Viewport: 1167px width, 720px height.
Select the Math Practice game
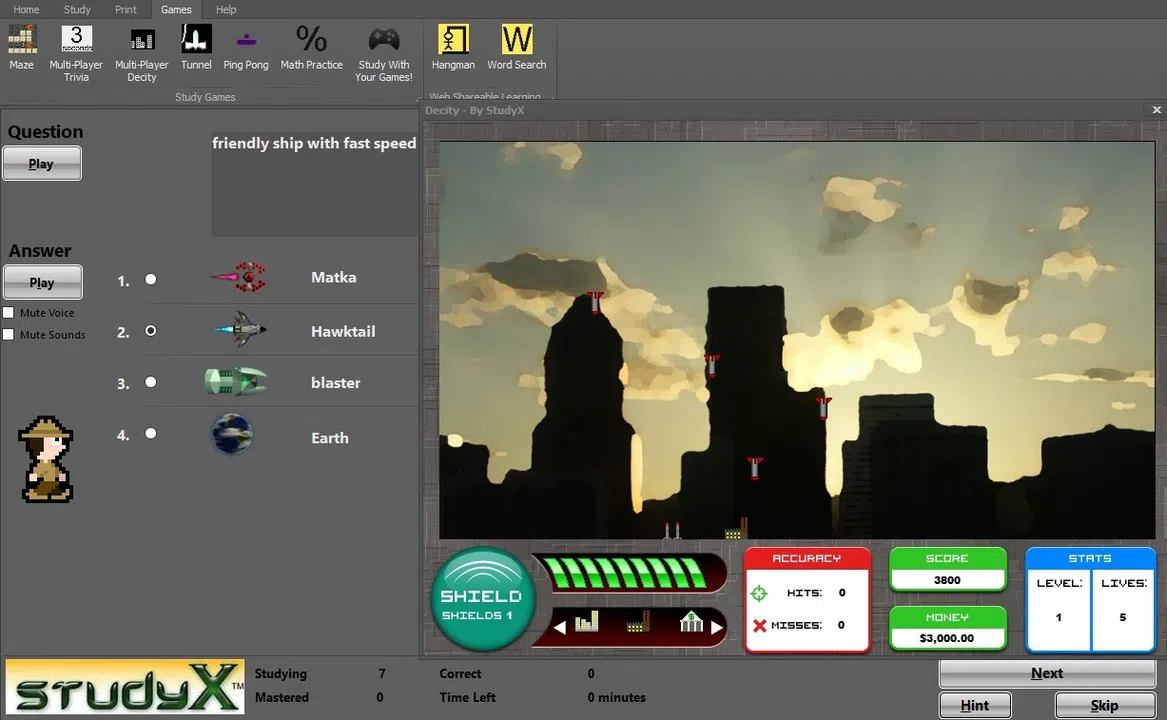click(x=311, y=49)
